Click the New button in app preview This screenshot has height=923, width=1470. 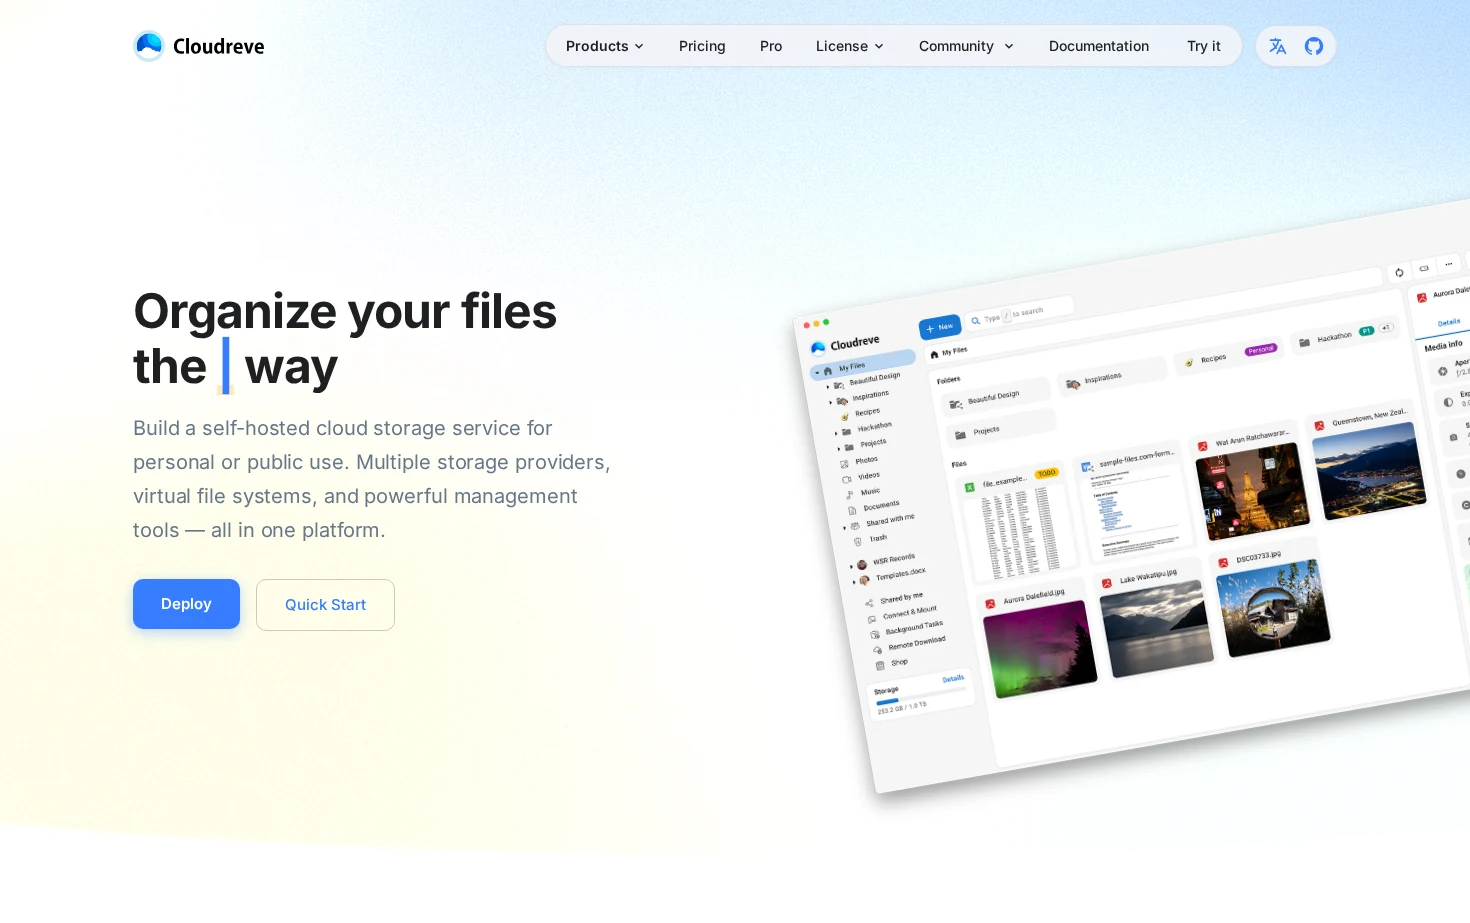940,327
